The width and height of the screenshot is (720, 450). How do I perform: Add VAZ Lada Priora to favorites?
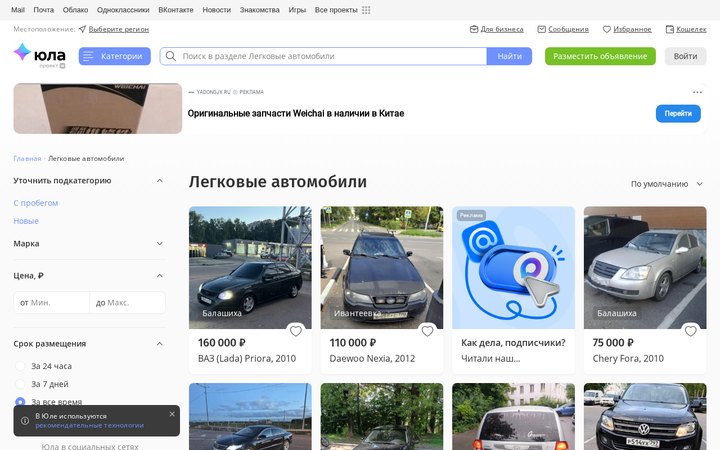(x=296, y=331)
